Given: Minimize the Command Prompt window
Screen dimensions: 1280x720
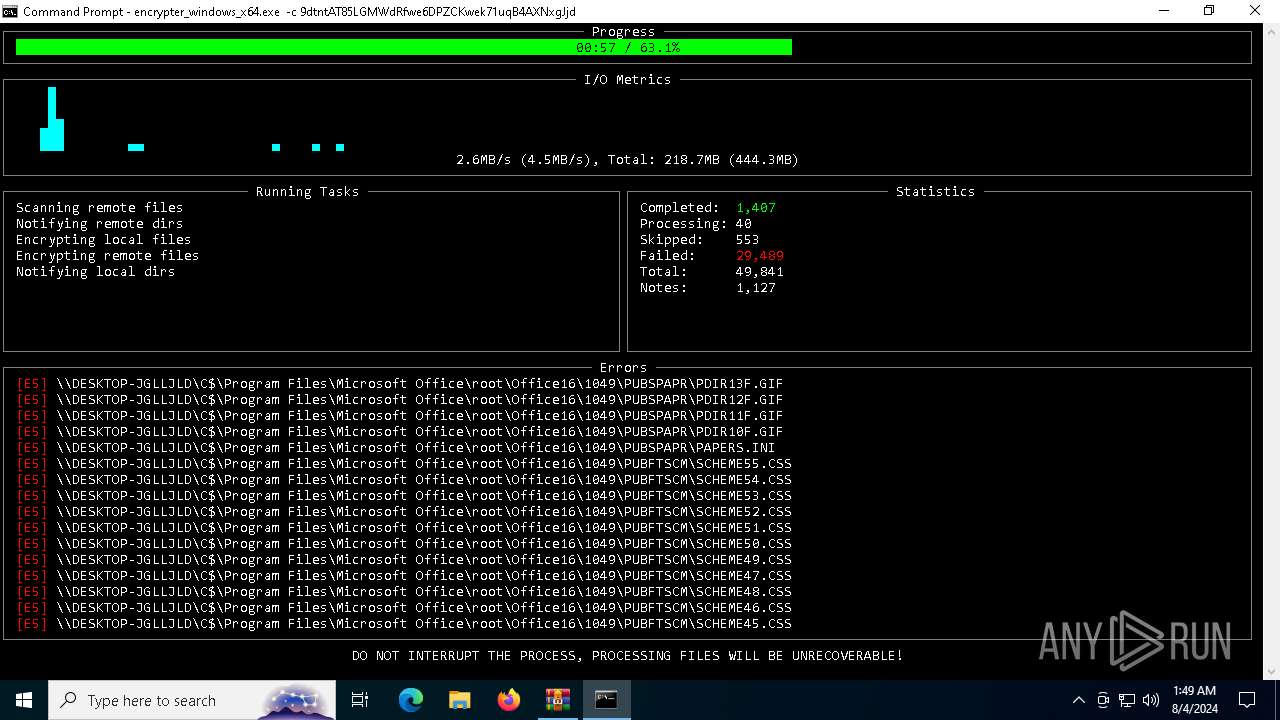Looking at the screenshot, I should click(x=1164, y=11).
